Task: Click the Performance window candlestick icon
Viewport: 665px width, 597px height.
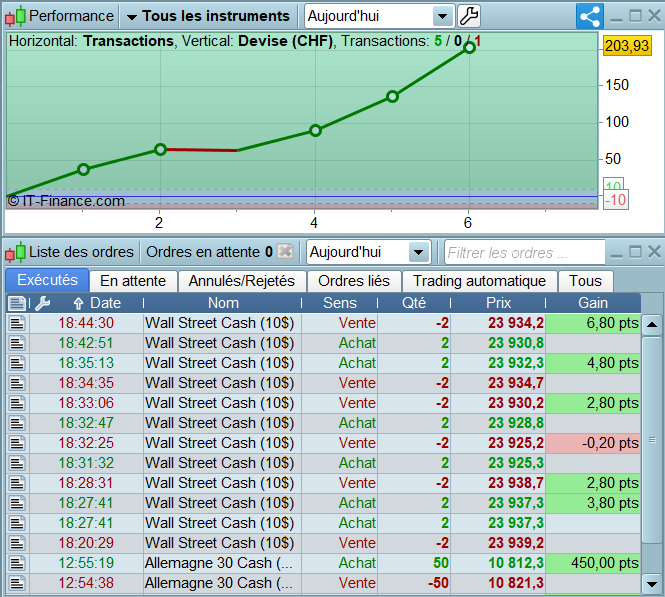Action: (x=15, y=16)
